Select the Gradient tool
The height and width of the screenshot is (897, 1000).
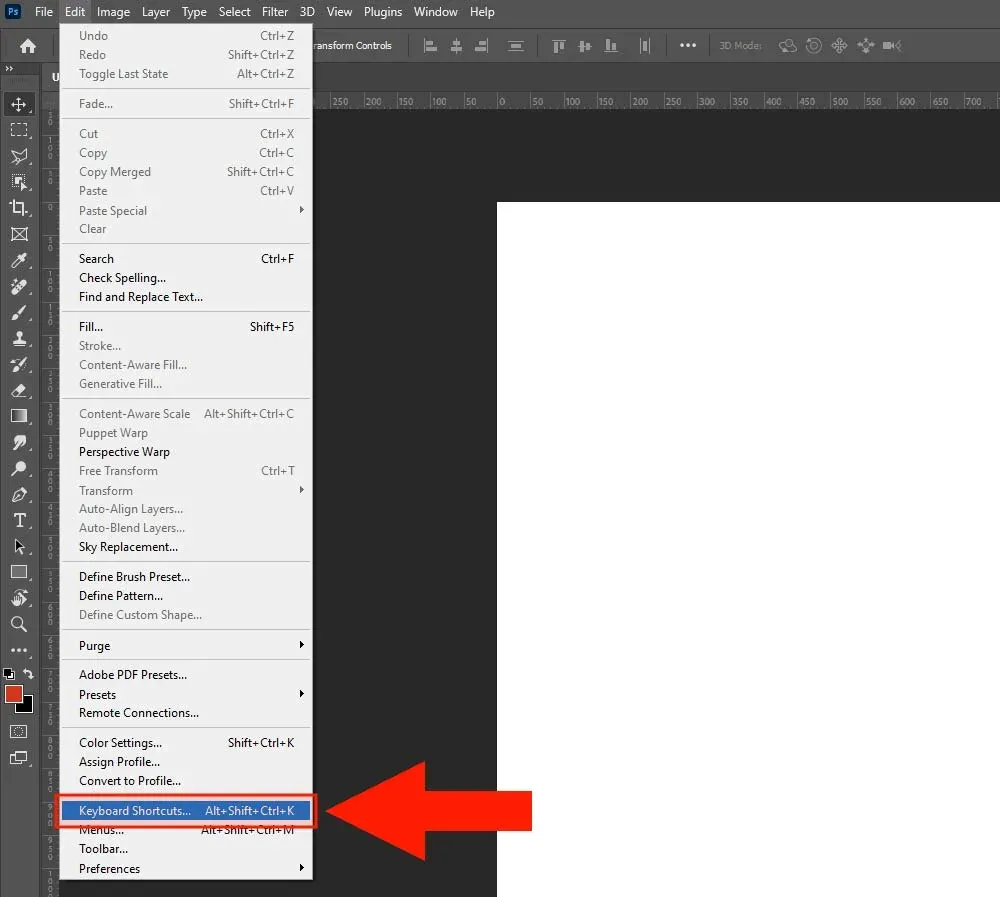[x=19, y=417]
